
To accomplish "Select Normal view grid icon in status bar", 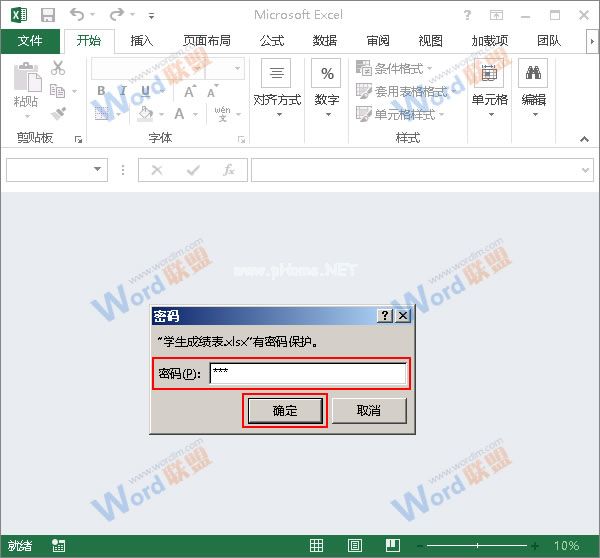I will 316,546.
